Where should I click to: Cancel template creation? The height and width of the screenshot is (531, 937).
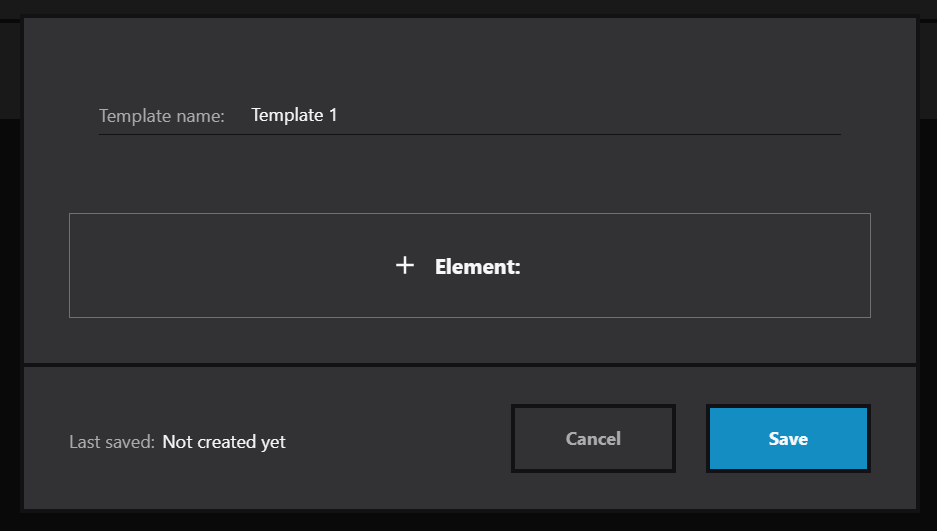pyautogui.click(x=593, y=438)
